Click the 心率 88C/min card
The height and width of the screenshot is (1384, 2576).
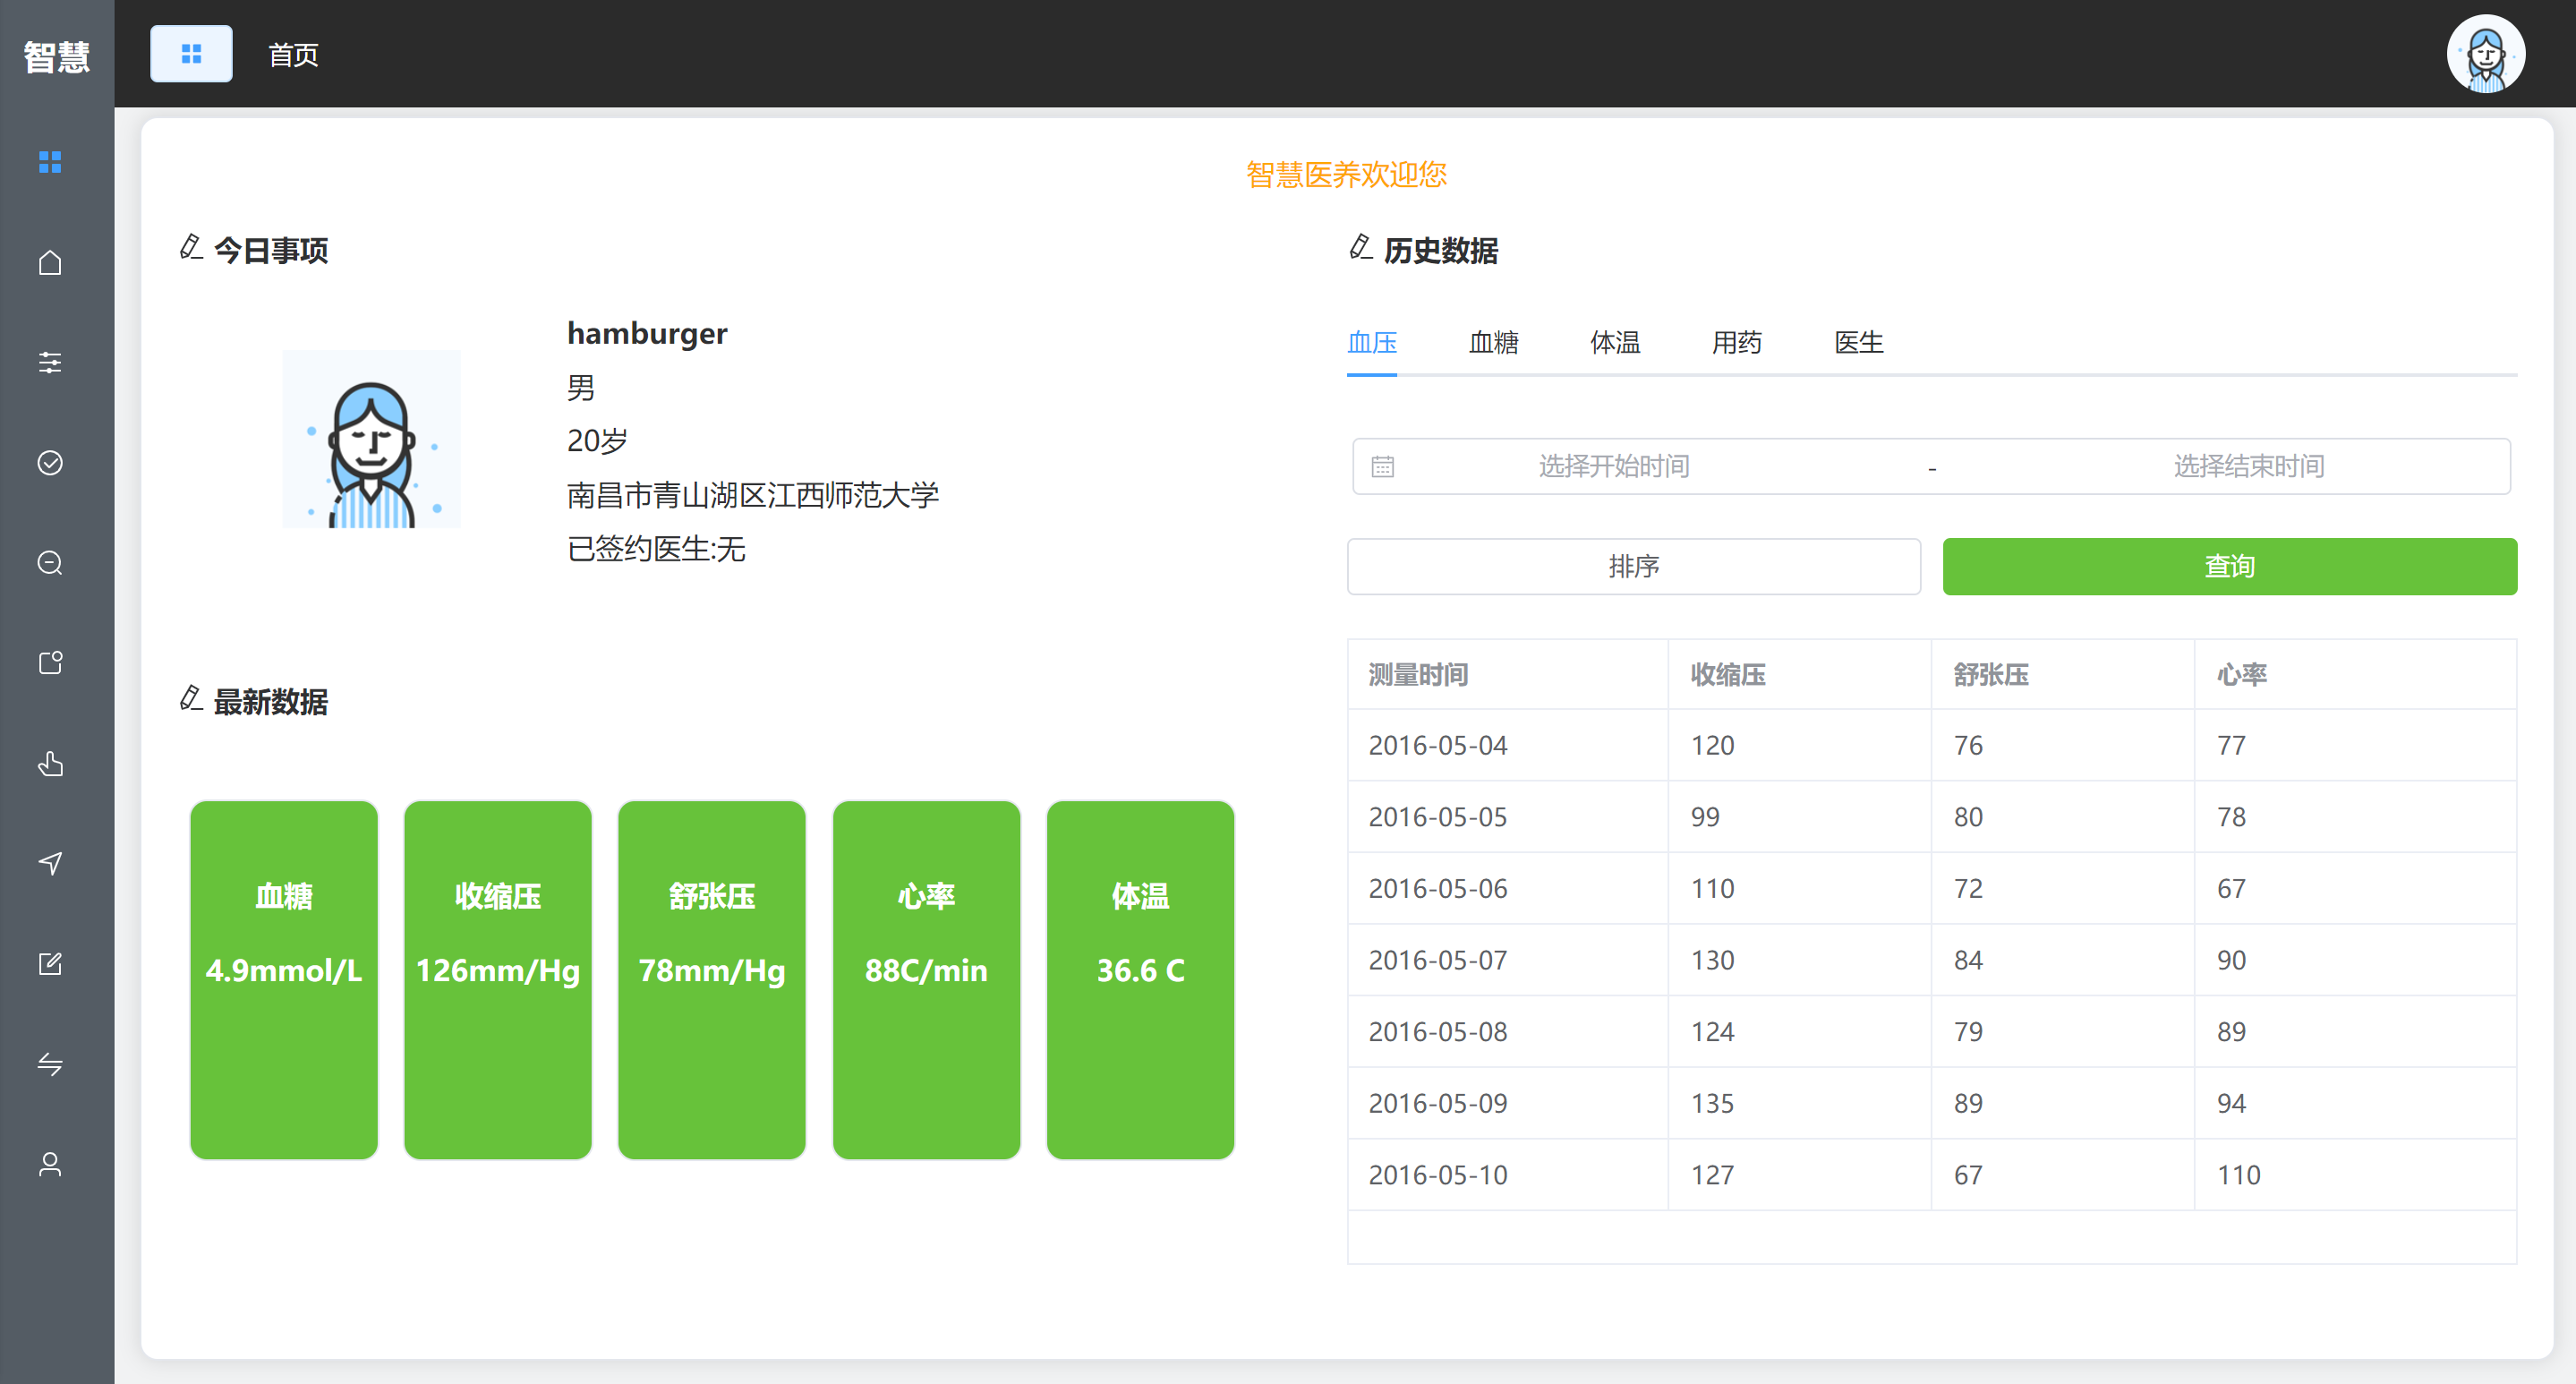click(x=926, y=980)
